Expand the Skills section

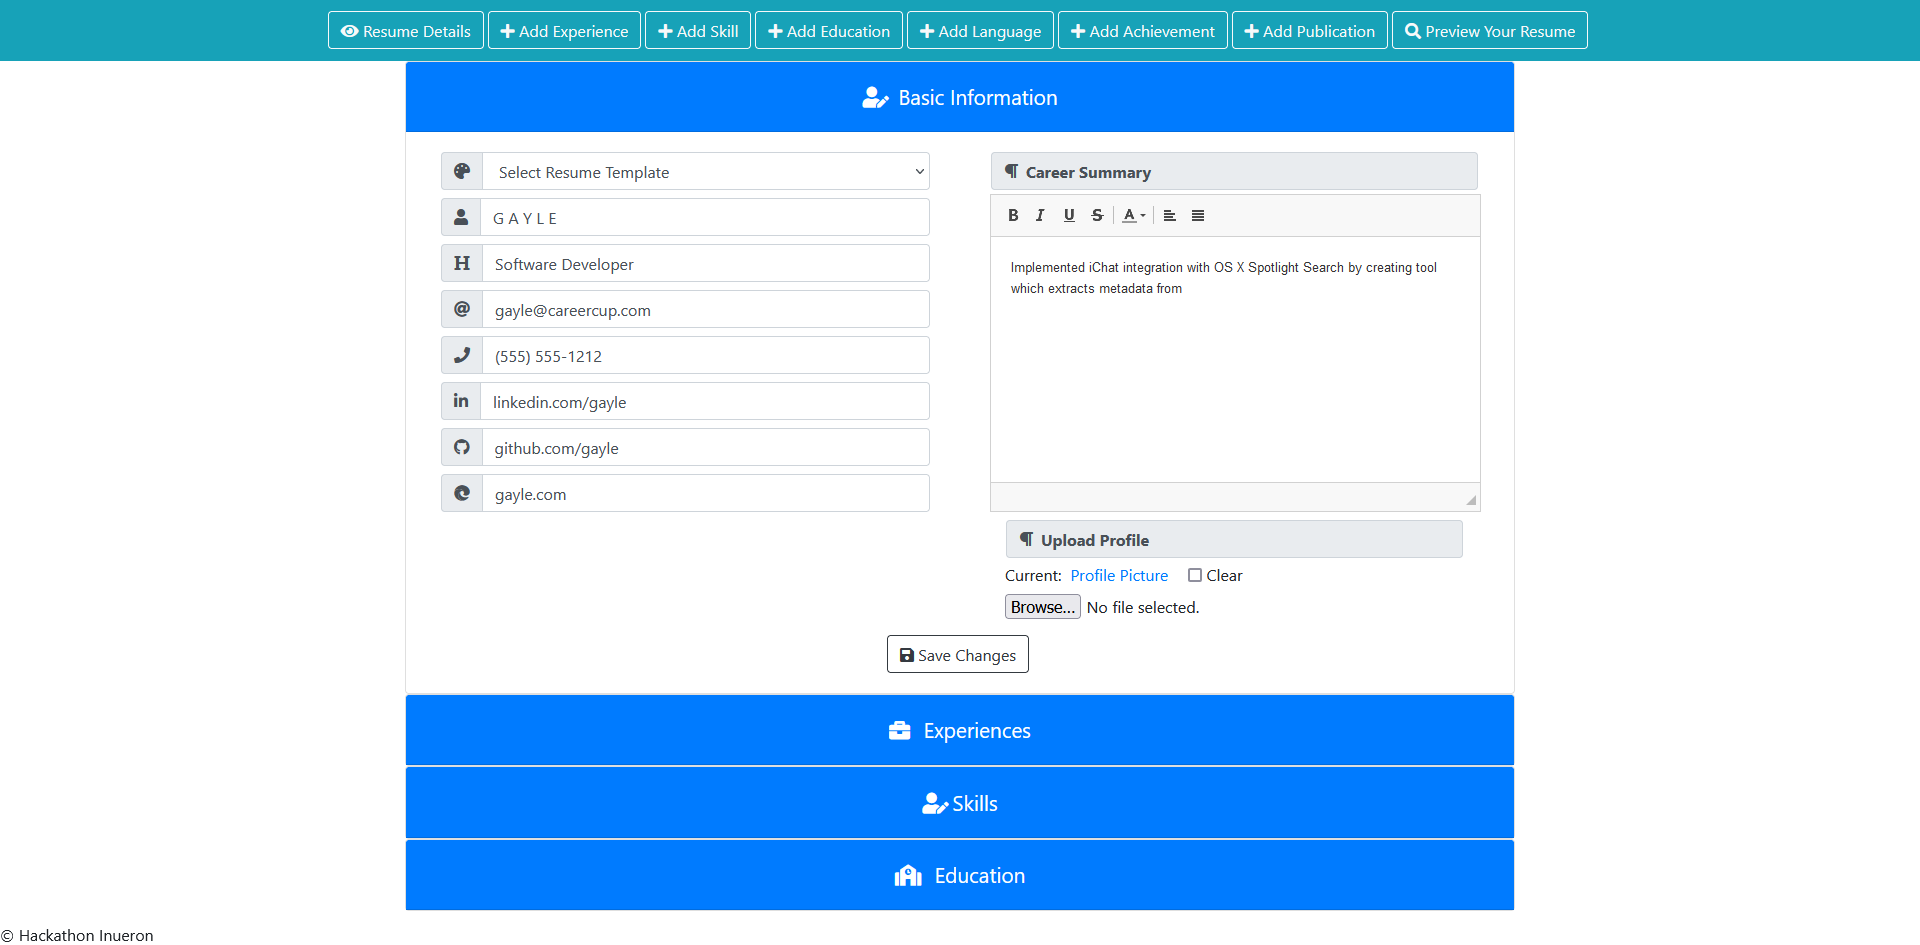[x=959, y=803]
